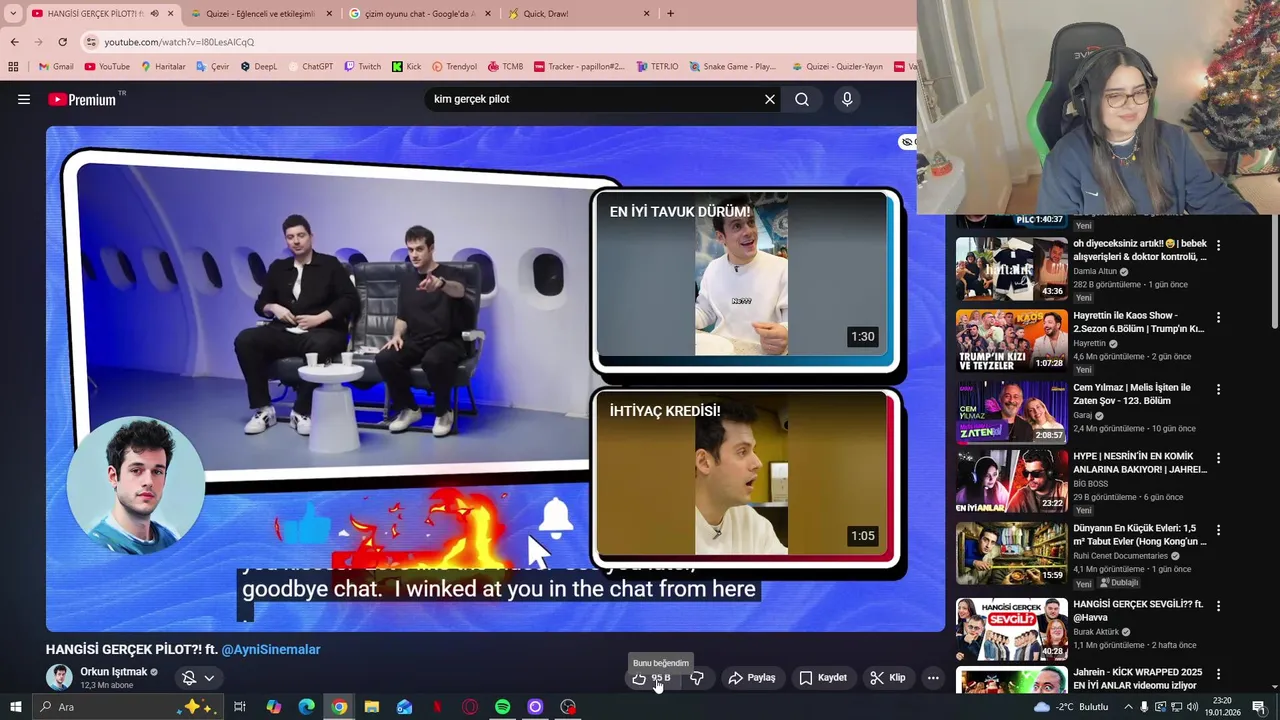Viewport: 1280px width, 720px height.
Task: Open the YouTube hamburger guide menu
Action: point(24,99)
